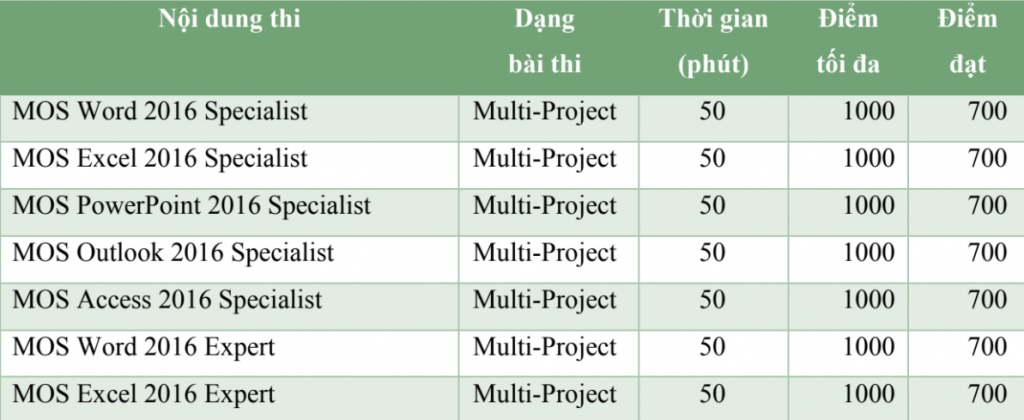Click Multi-Project in the Outlook Specialist row
The image size is (1024, 420).
(x=545, y=253)
